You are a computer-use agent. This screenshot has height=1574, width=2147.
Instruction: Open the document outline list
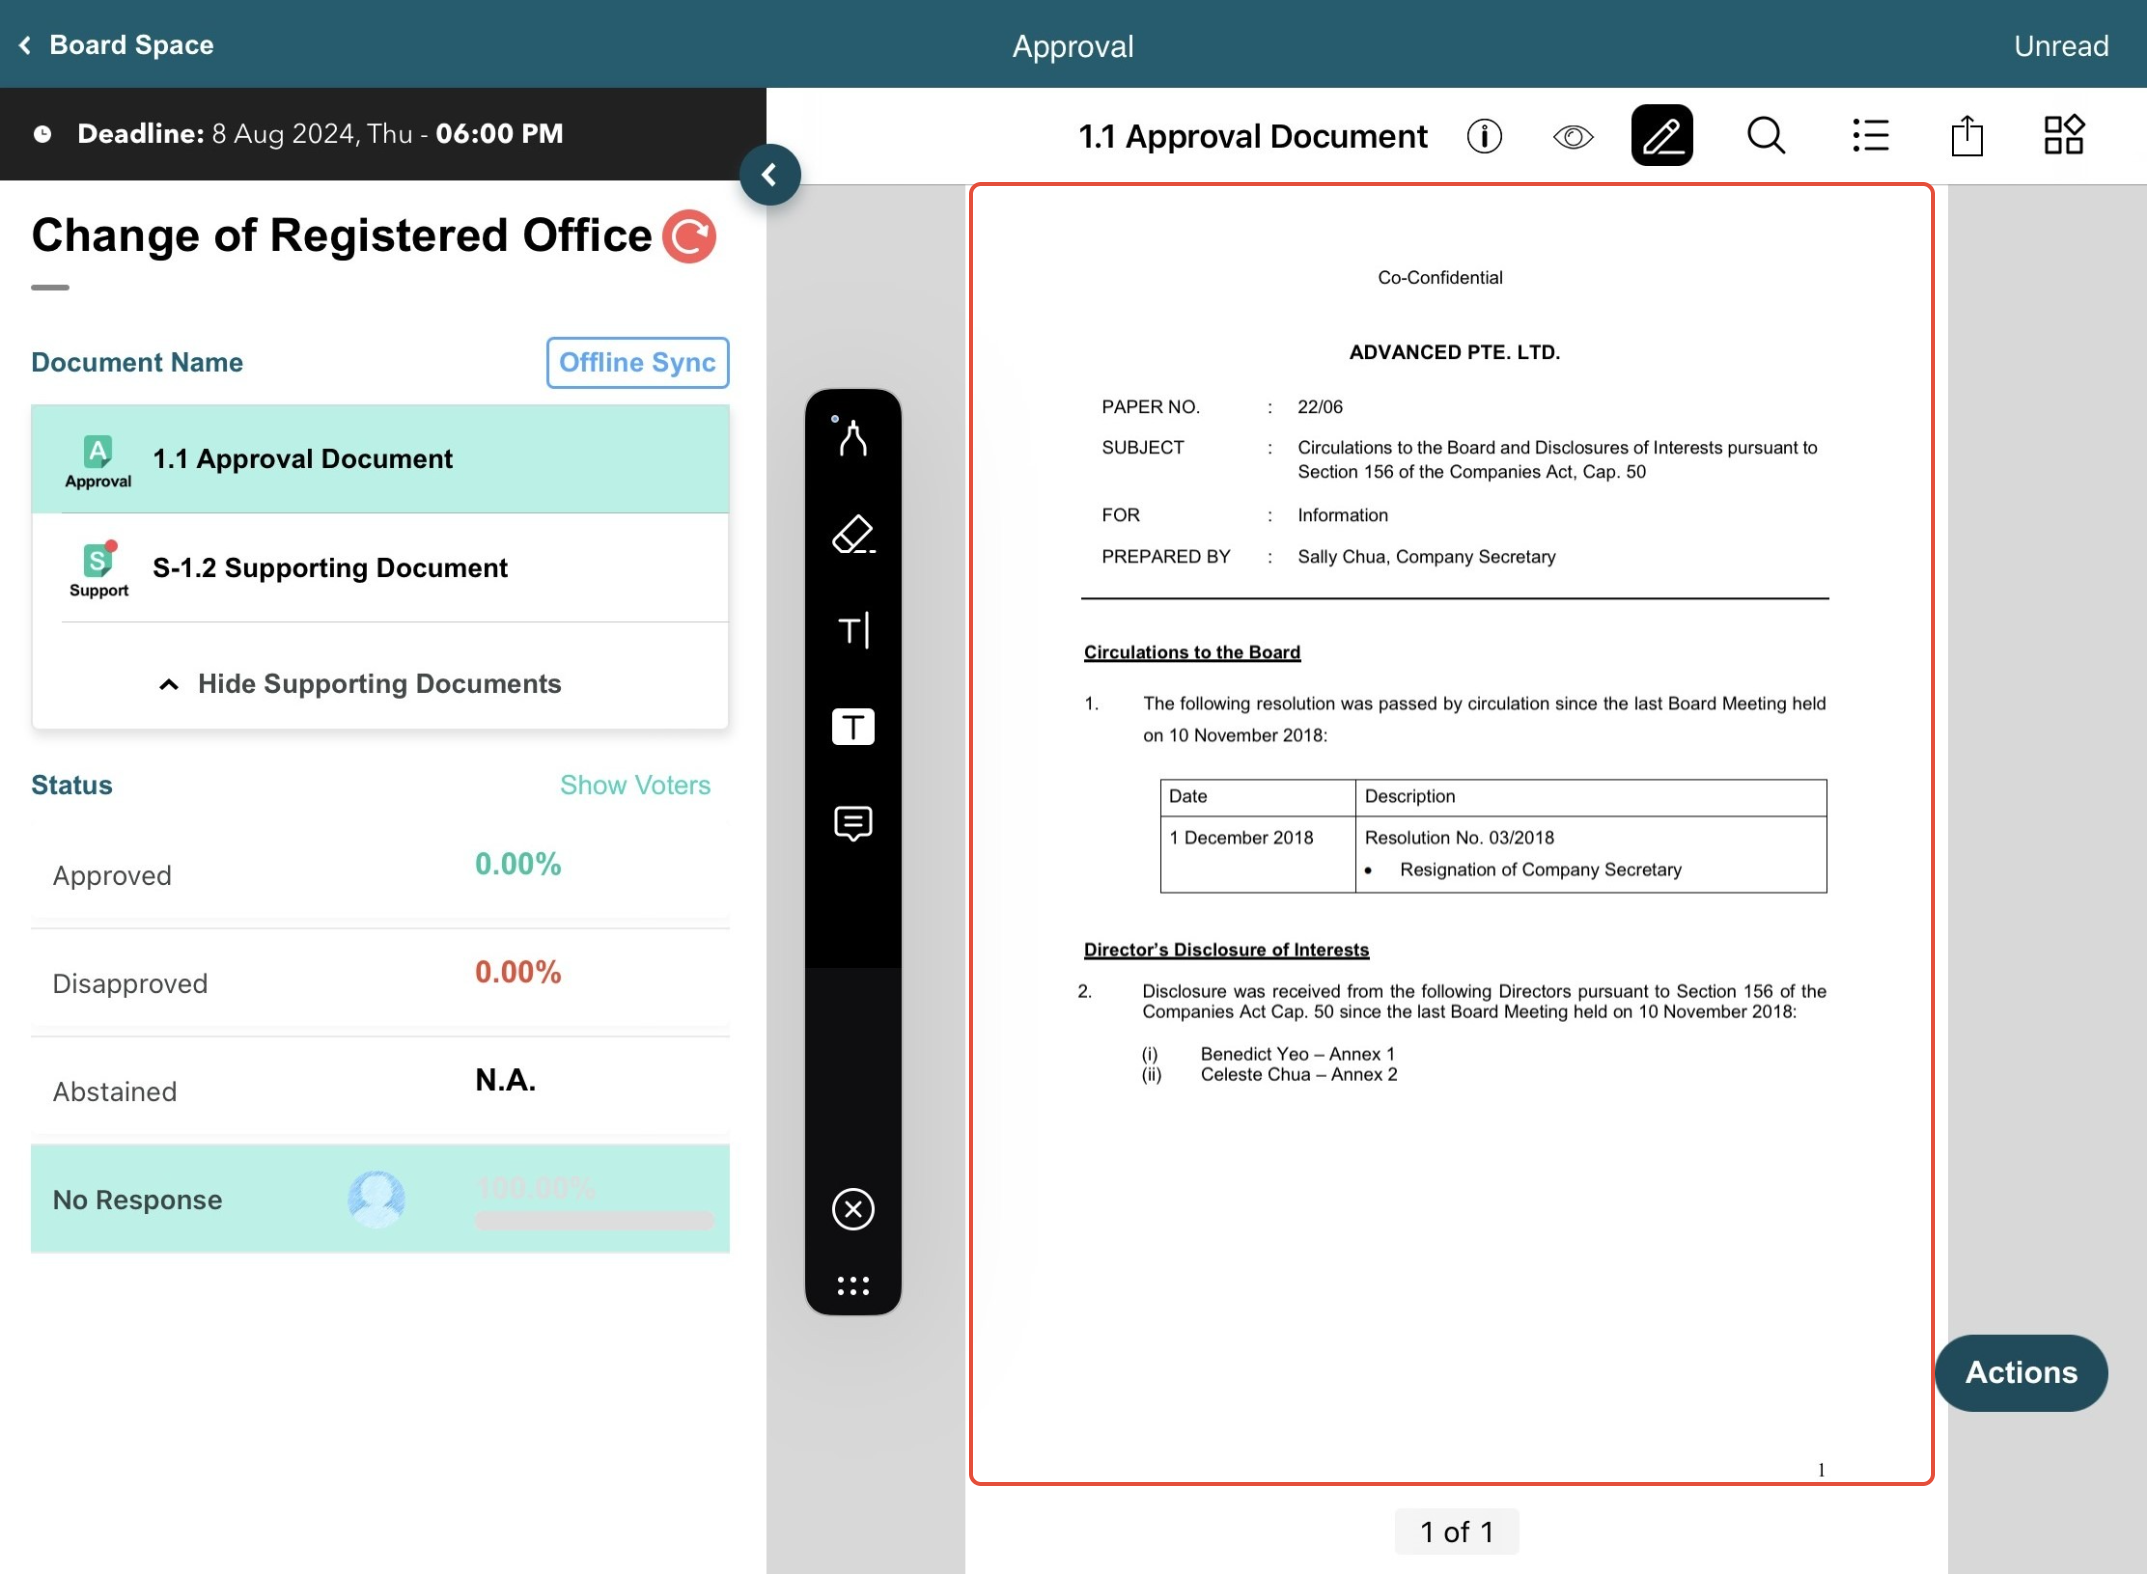tap(1869, 136)
